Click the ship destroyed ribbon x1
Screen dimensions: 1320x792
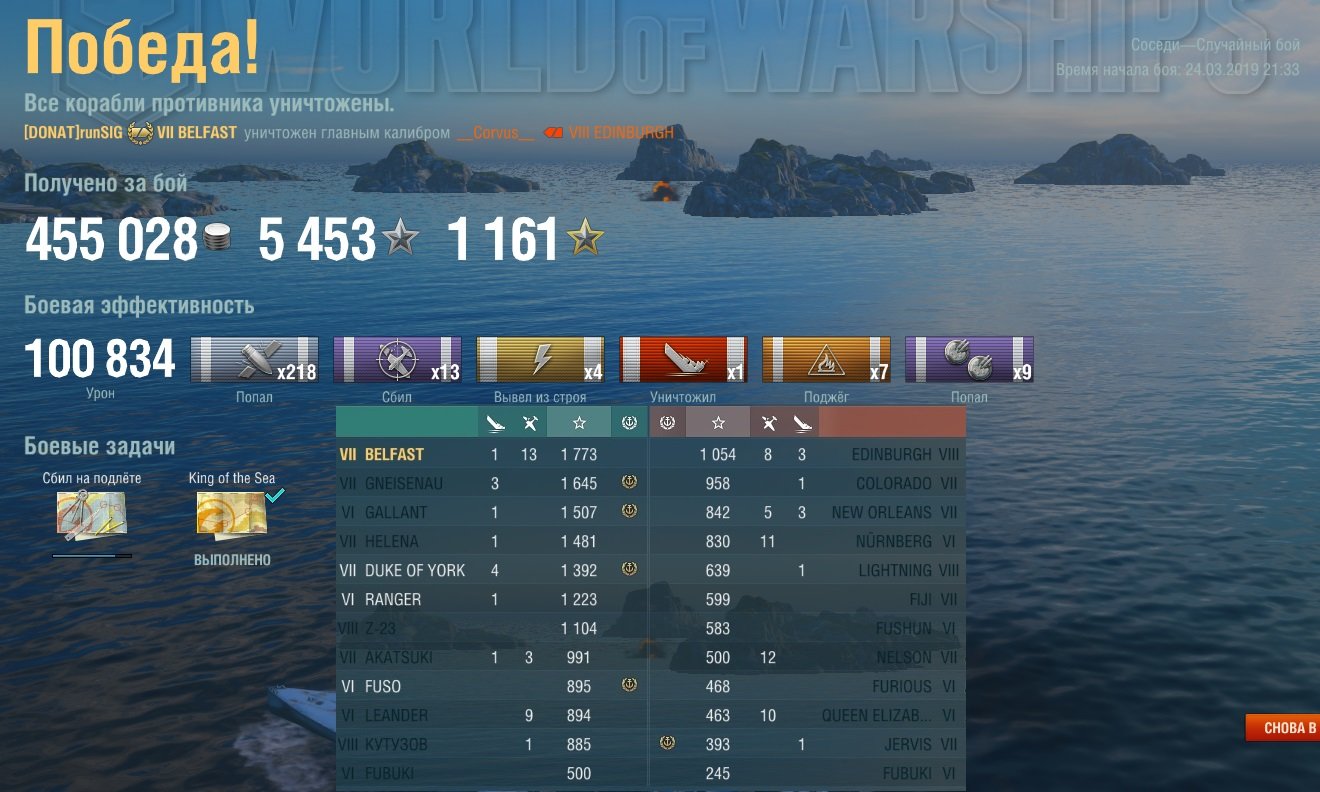click(683, 360)
